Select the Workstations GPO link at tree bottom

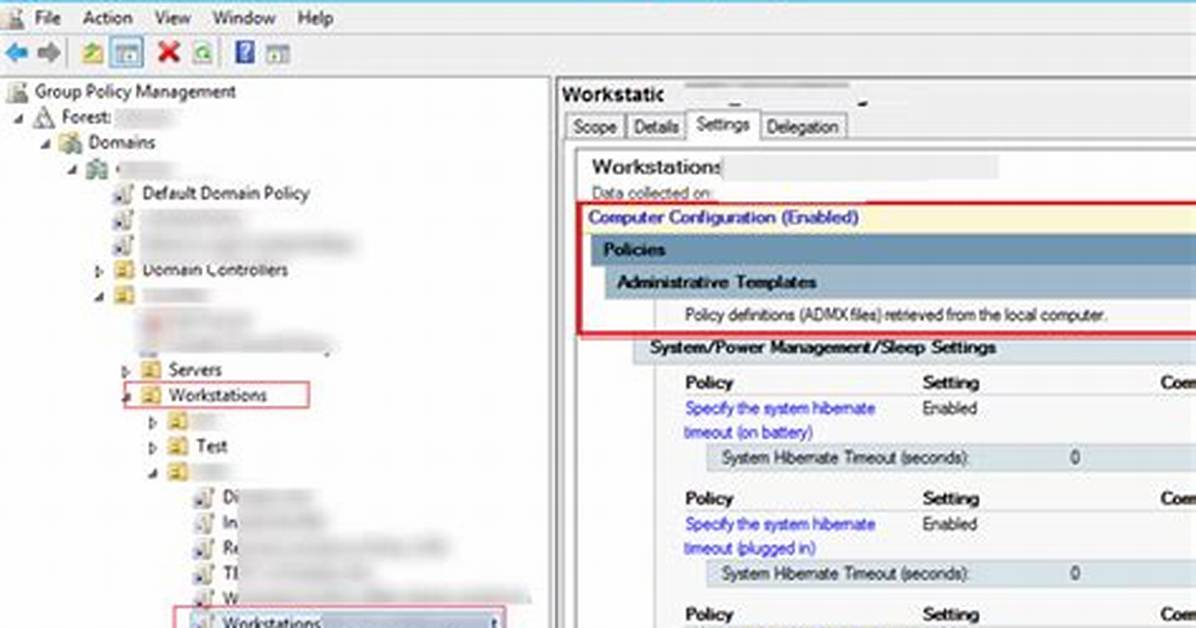pos(272,621)
